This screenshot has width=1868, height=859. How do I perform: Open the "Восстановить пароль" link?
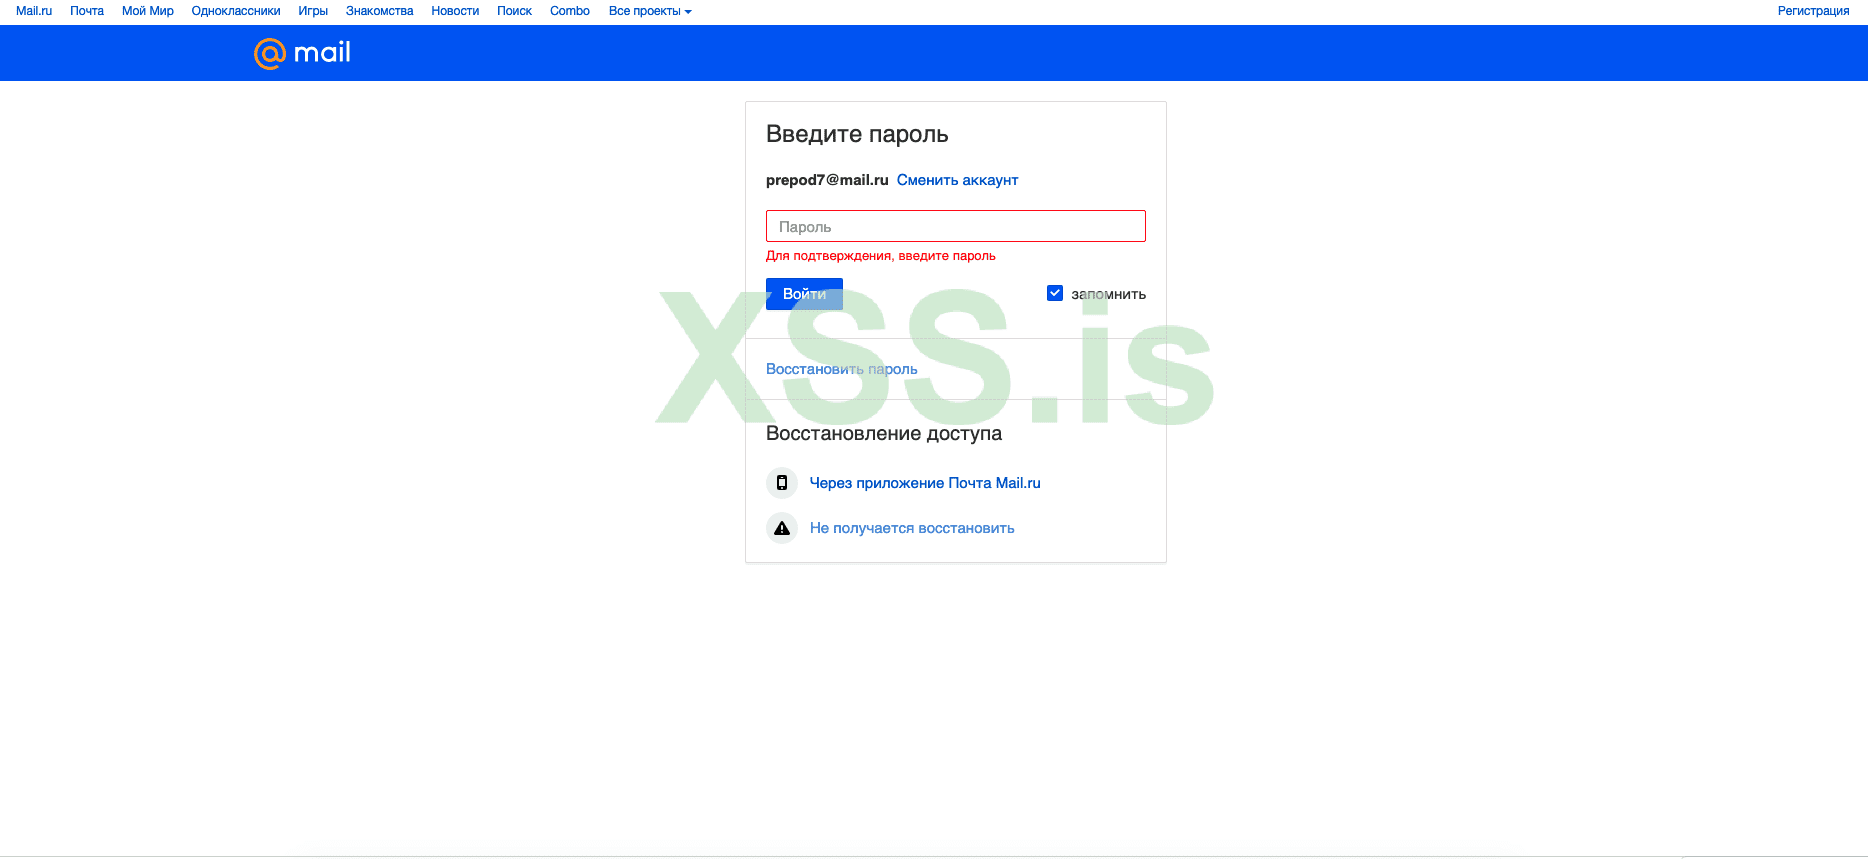point(841,369)
